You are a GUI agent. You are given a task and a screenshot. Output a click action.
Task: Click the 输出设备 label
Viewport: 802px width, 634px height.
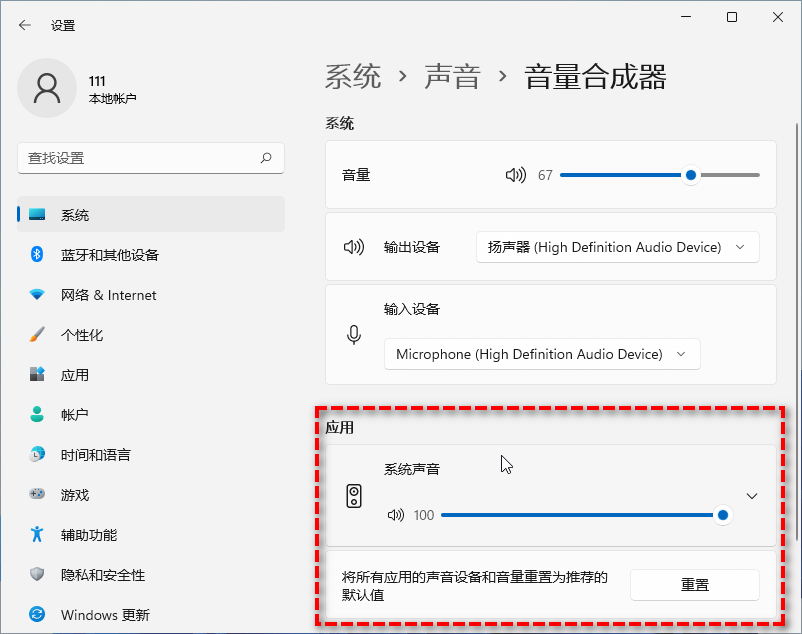(412, 247)
